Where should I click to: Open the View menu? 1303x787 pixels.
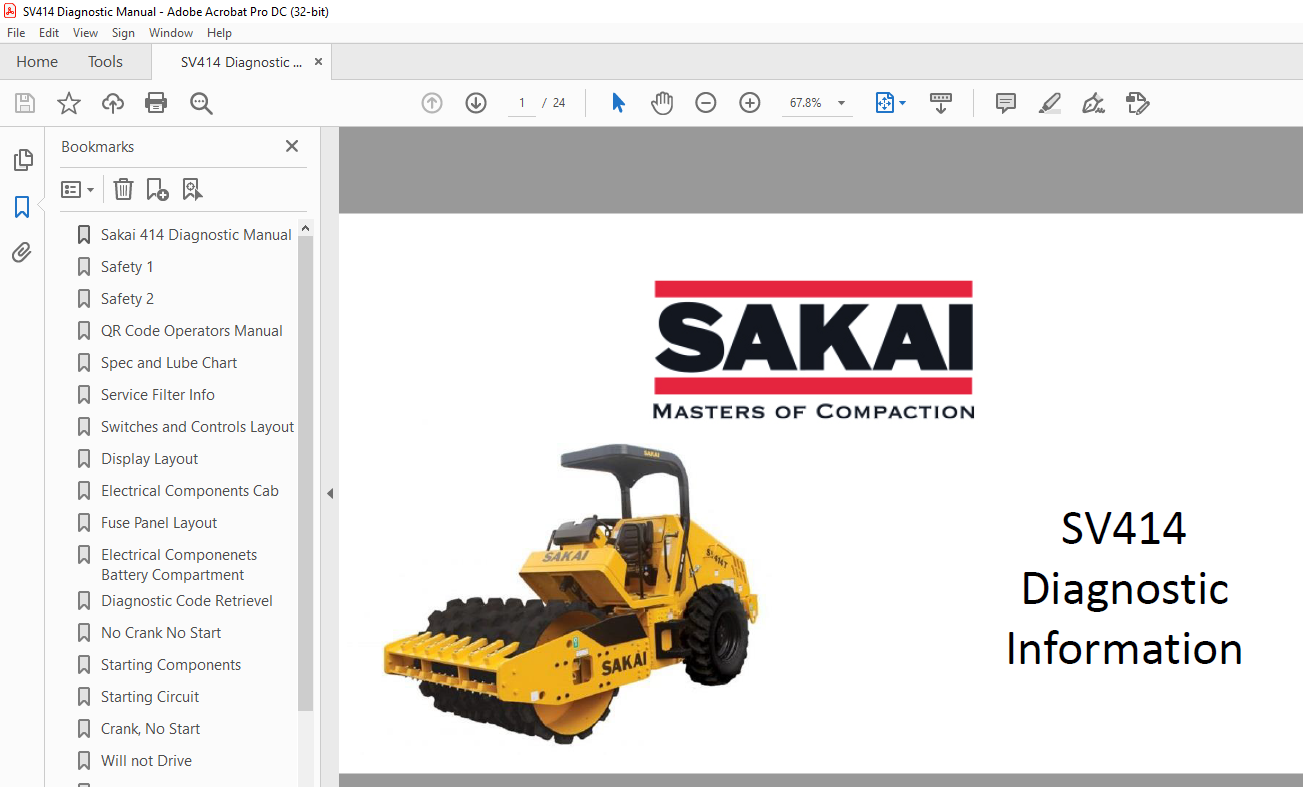[x=85, y=33]
